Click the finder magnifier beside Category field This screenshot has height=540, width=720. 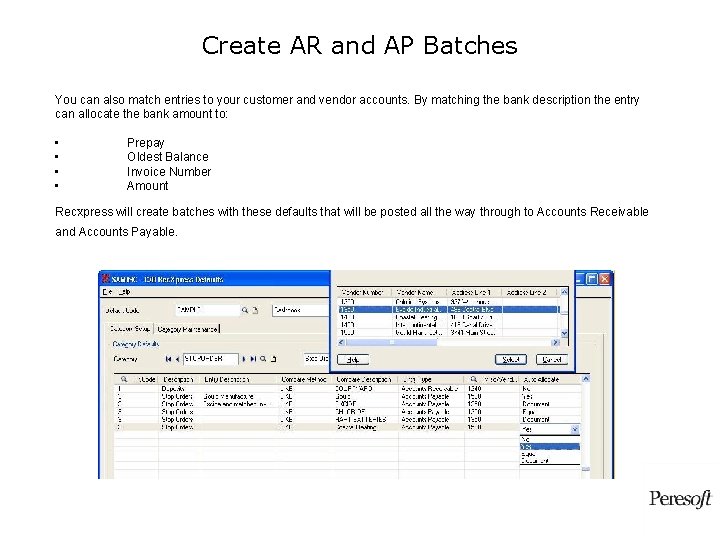263,359
